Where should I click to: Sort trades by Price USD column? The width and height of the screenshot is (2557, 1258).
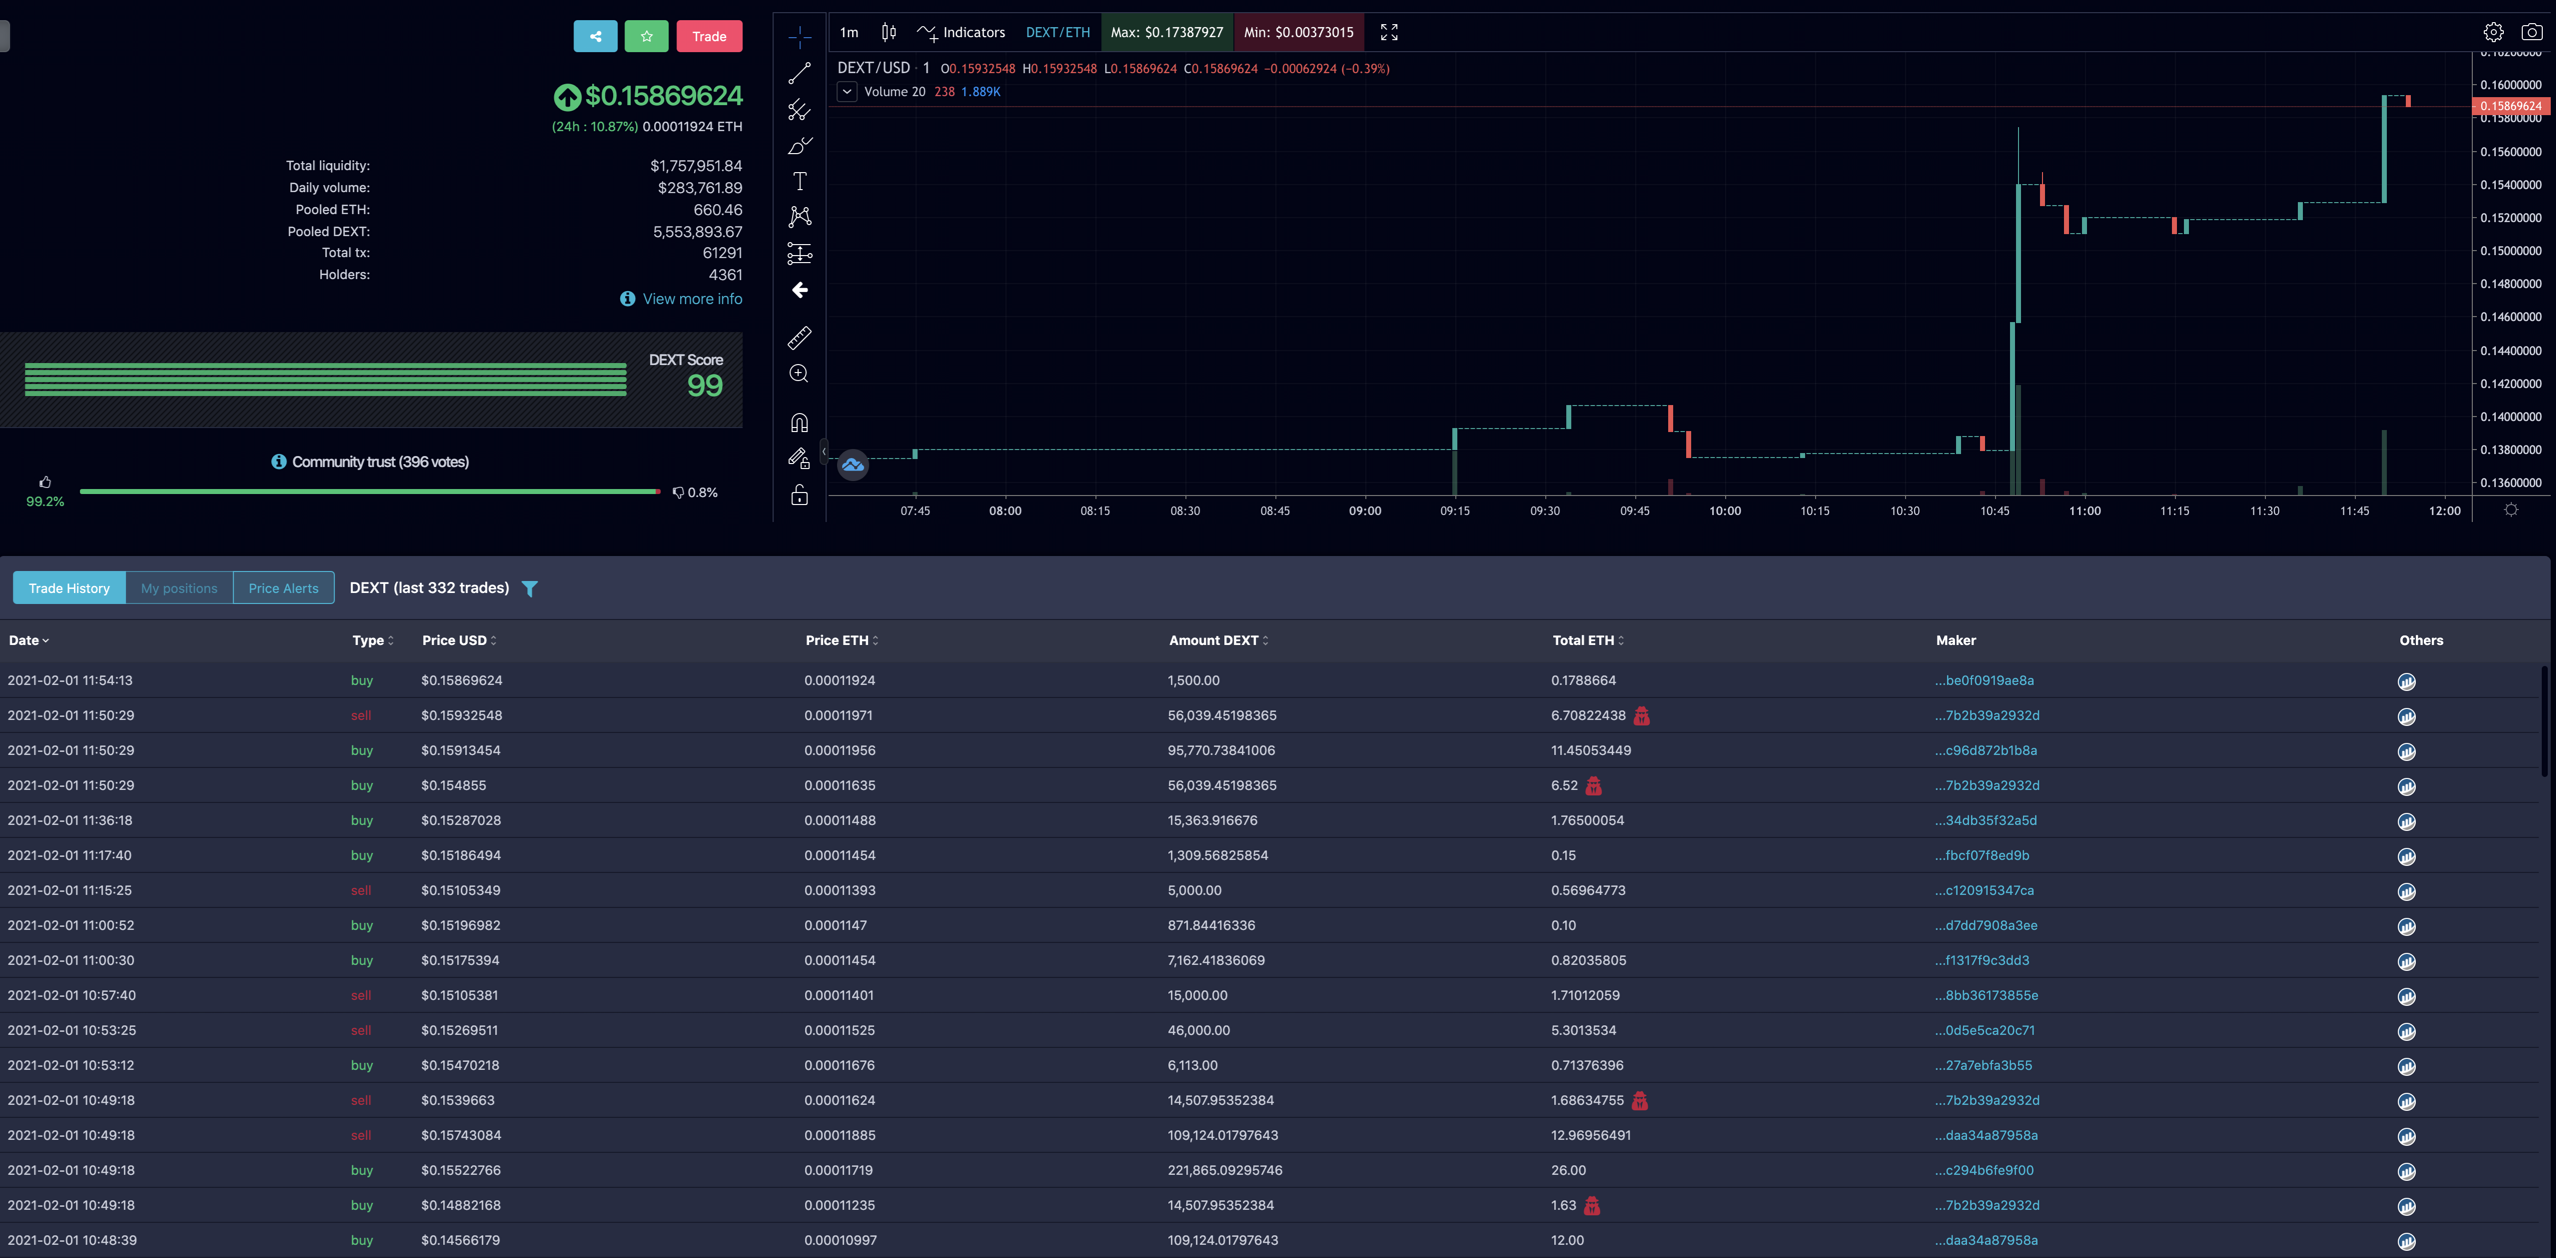click(x=458, y=640)
